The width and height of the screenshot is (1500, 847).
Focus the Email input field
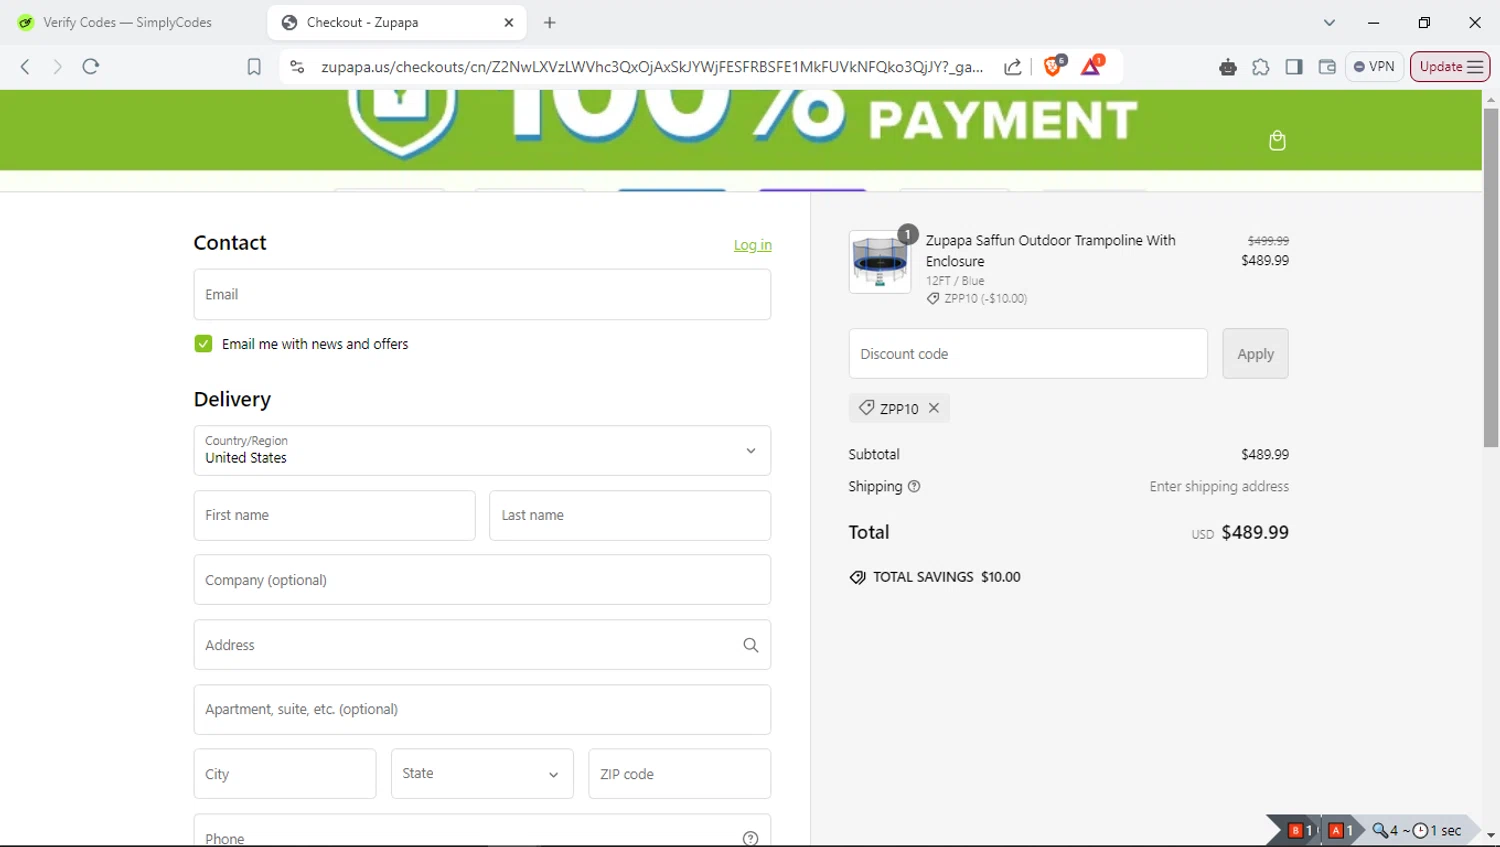click(x=482, y=294)
